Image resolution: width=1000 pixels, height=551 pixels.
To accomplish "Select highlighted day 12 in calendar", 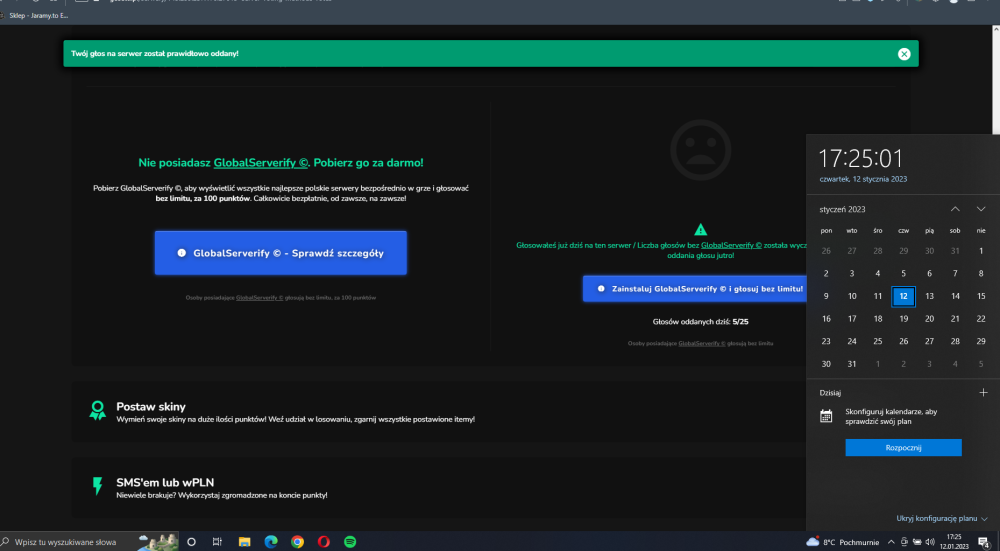I will (904, 296).
